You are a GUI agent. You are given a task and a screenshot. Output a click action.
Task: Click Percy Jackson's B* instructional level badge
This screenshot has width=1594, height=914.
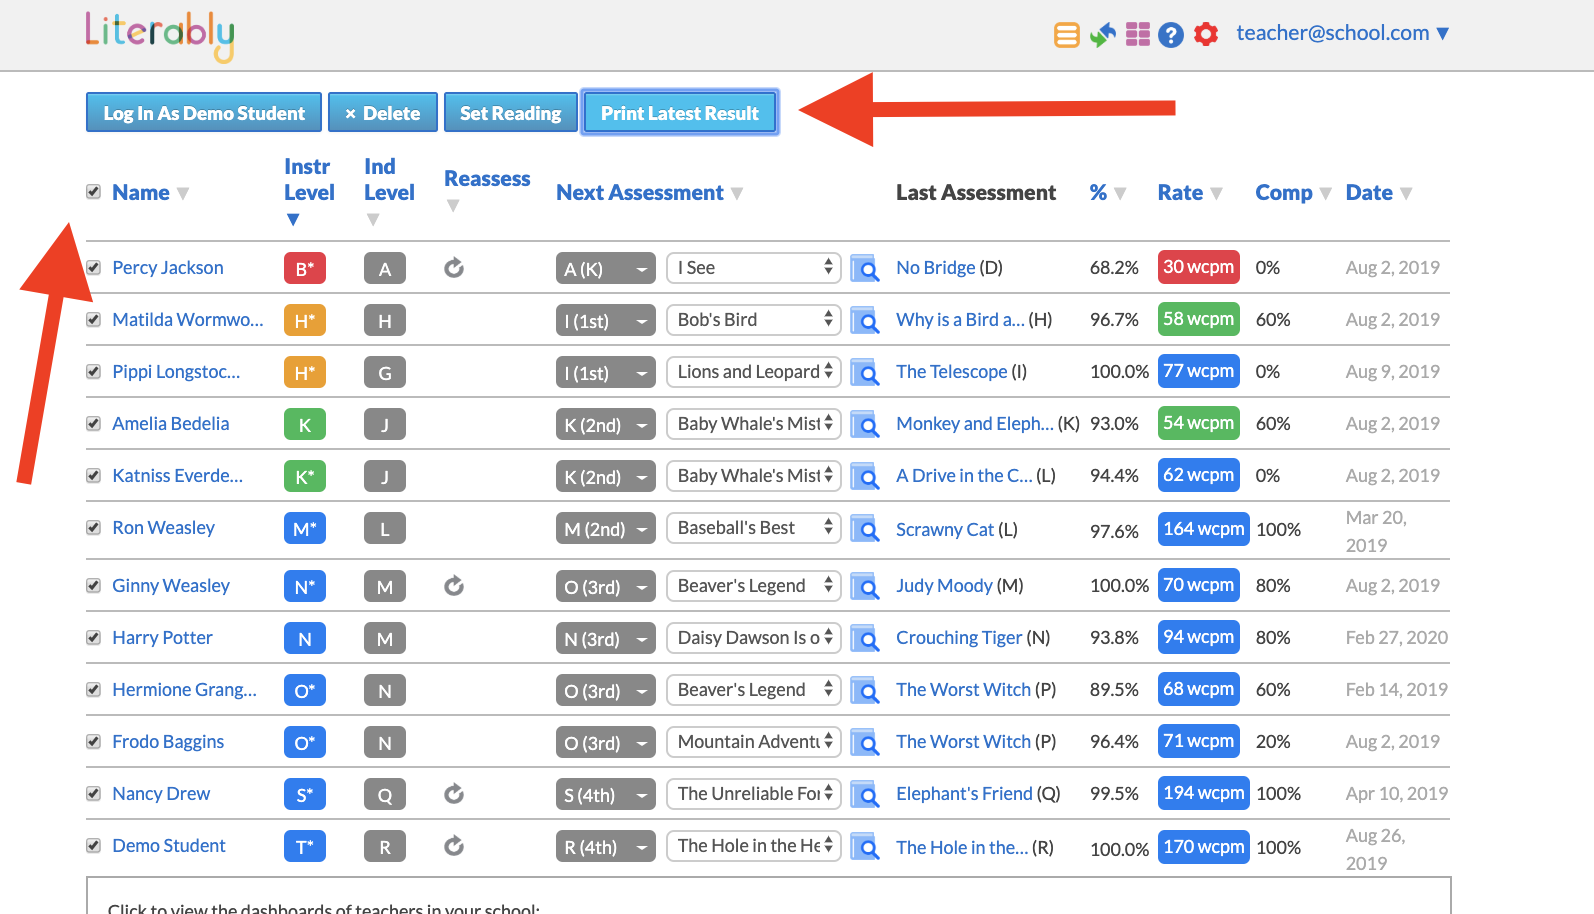(x=305, y=268)
